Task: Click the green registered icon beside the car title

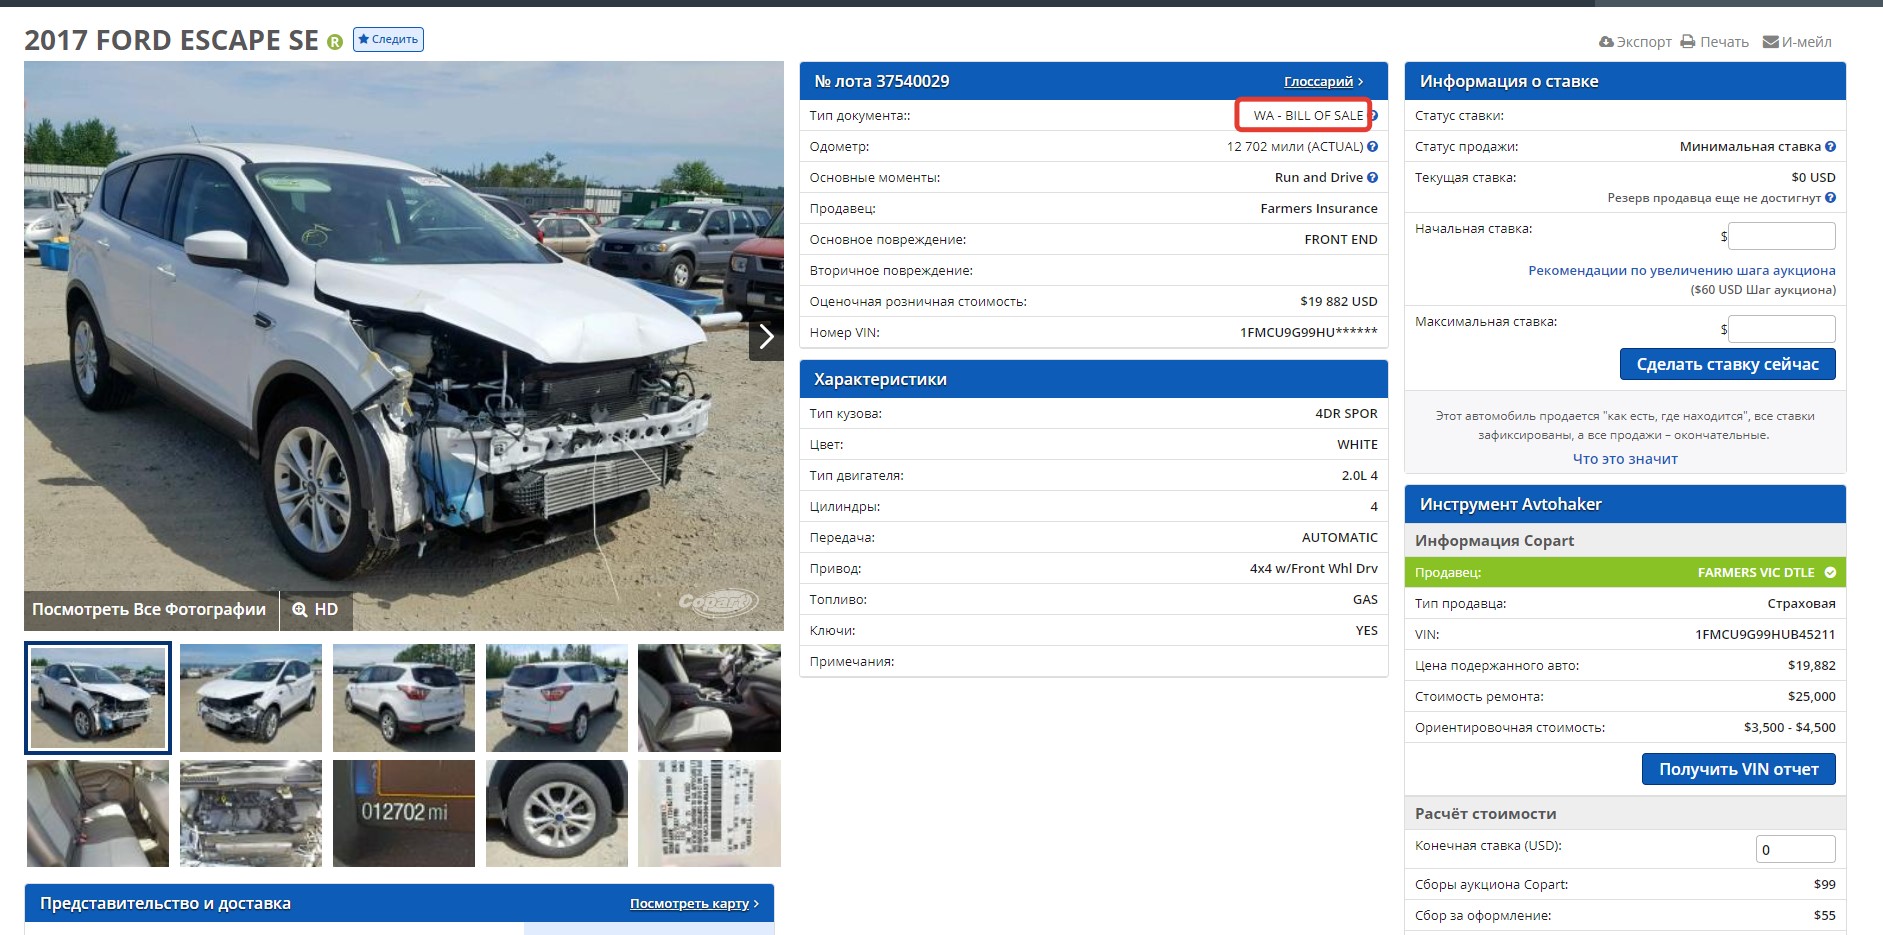Action: [x=335, y=42]
